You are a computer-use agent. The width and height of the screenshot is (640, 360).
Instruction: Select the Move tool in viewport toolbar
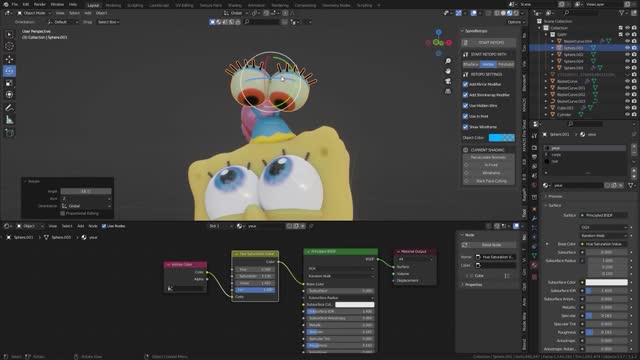[x=9, y=59]
